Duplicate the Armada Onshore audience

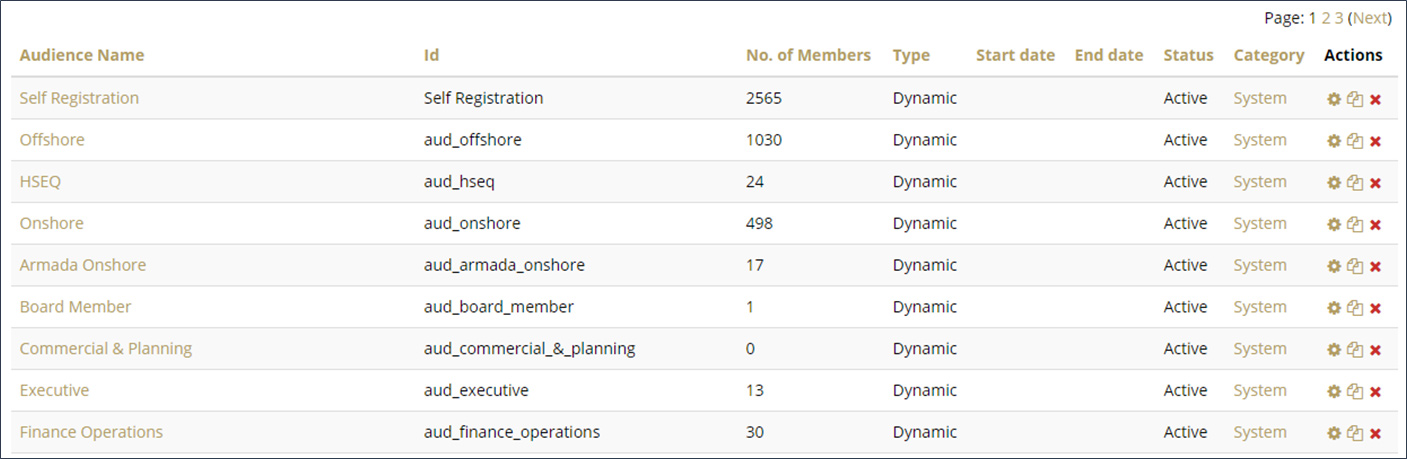(1354, 266)
